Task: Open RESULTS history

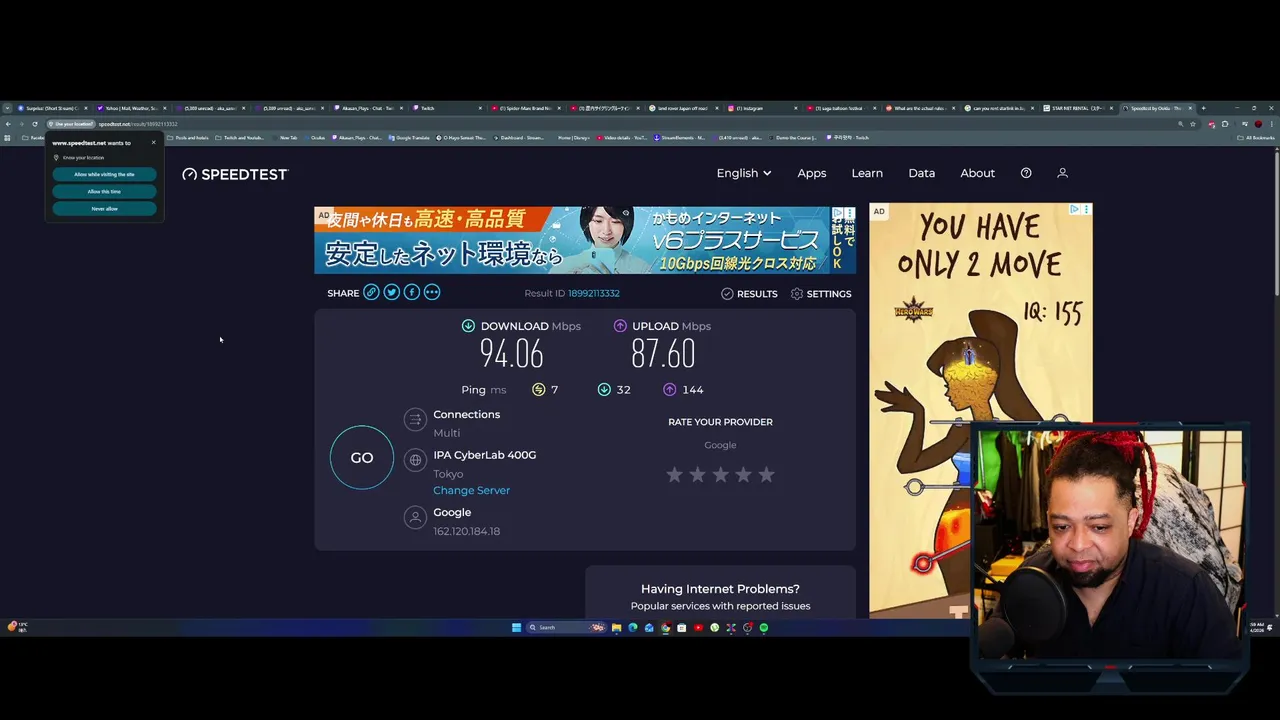Action: (749, 294)
